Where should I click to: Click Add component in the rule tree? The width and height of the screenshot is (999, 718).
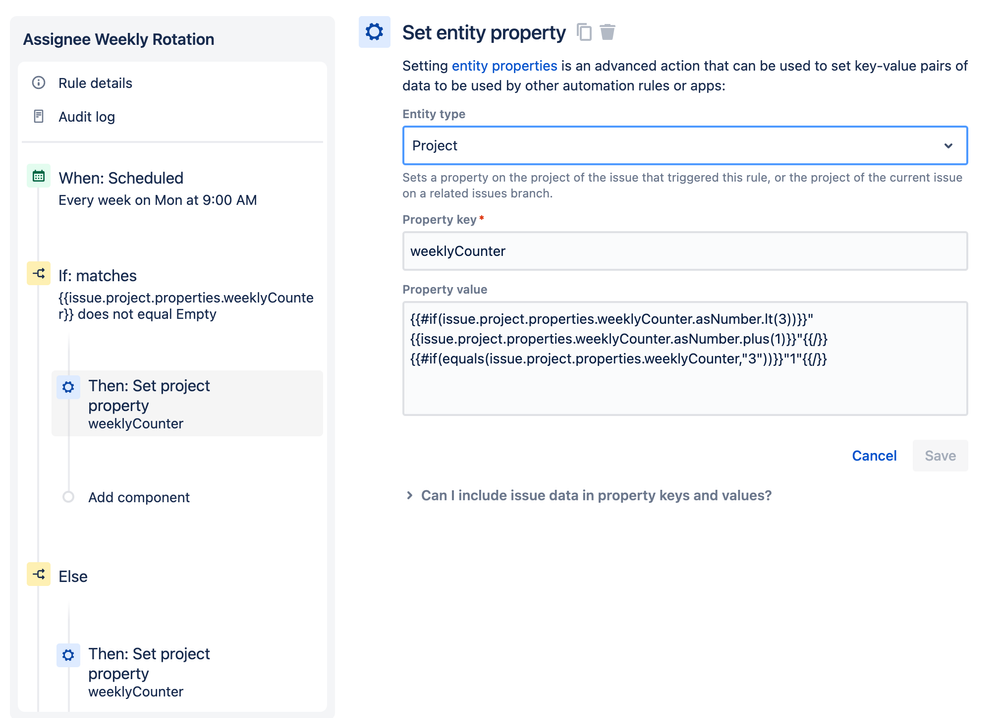[139, 497]
